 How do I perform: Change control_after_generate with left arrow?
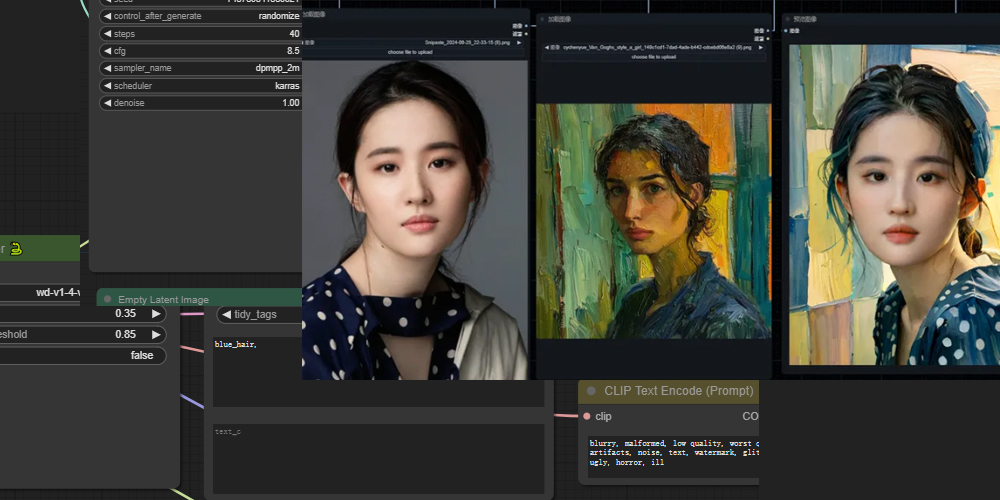click(107, 17)
